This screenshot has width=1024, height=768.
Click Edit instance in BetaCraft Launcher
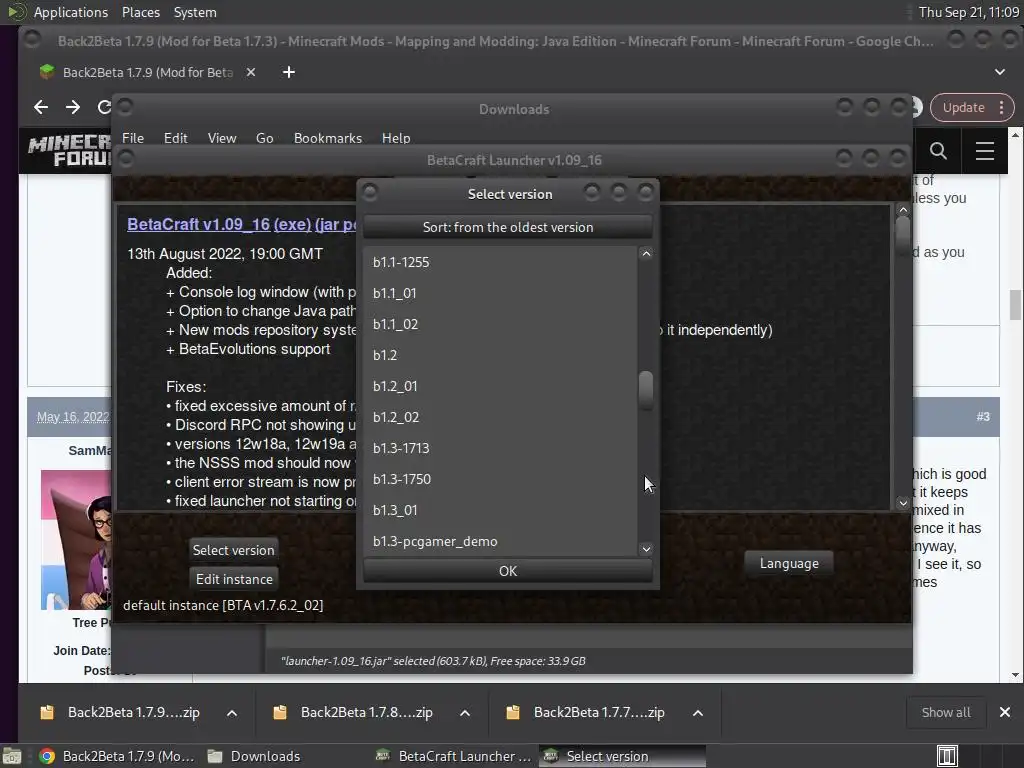[234, 579]
